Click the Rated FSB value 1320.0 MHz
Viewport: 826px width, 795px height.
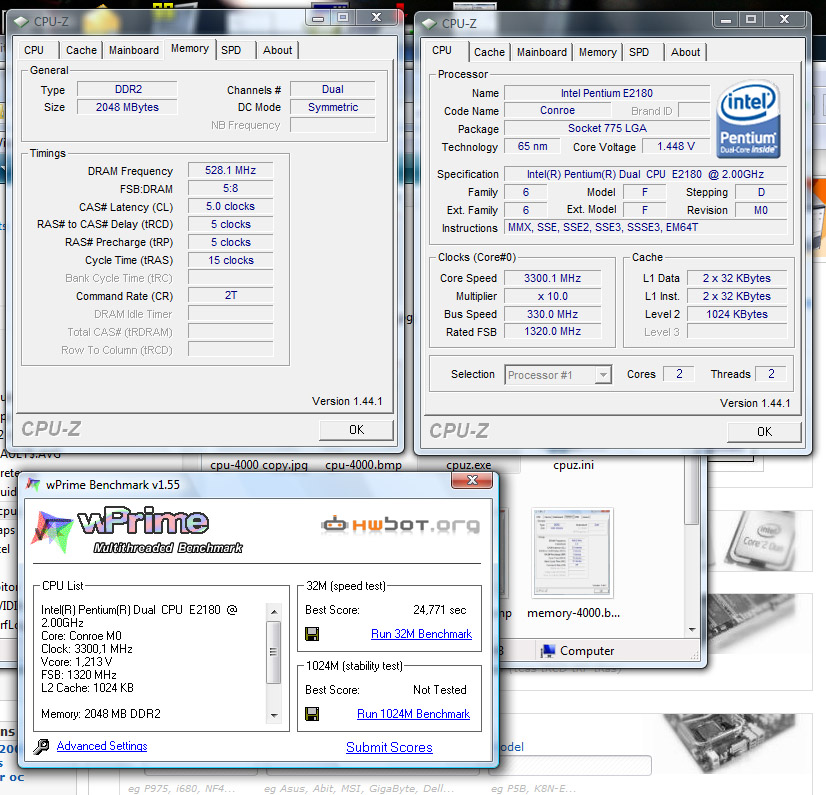(553, 331)
